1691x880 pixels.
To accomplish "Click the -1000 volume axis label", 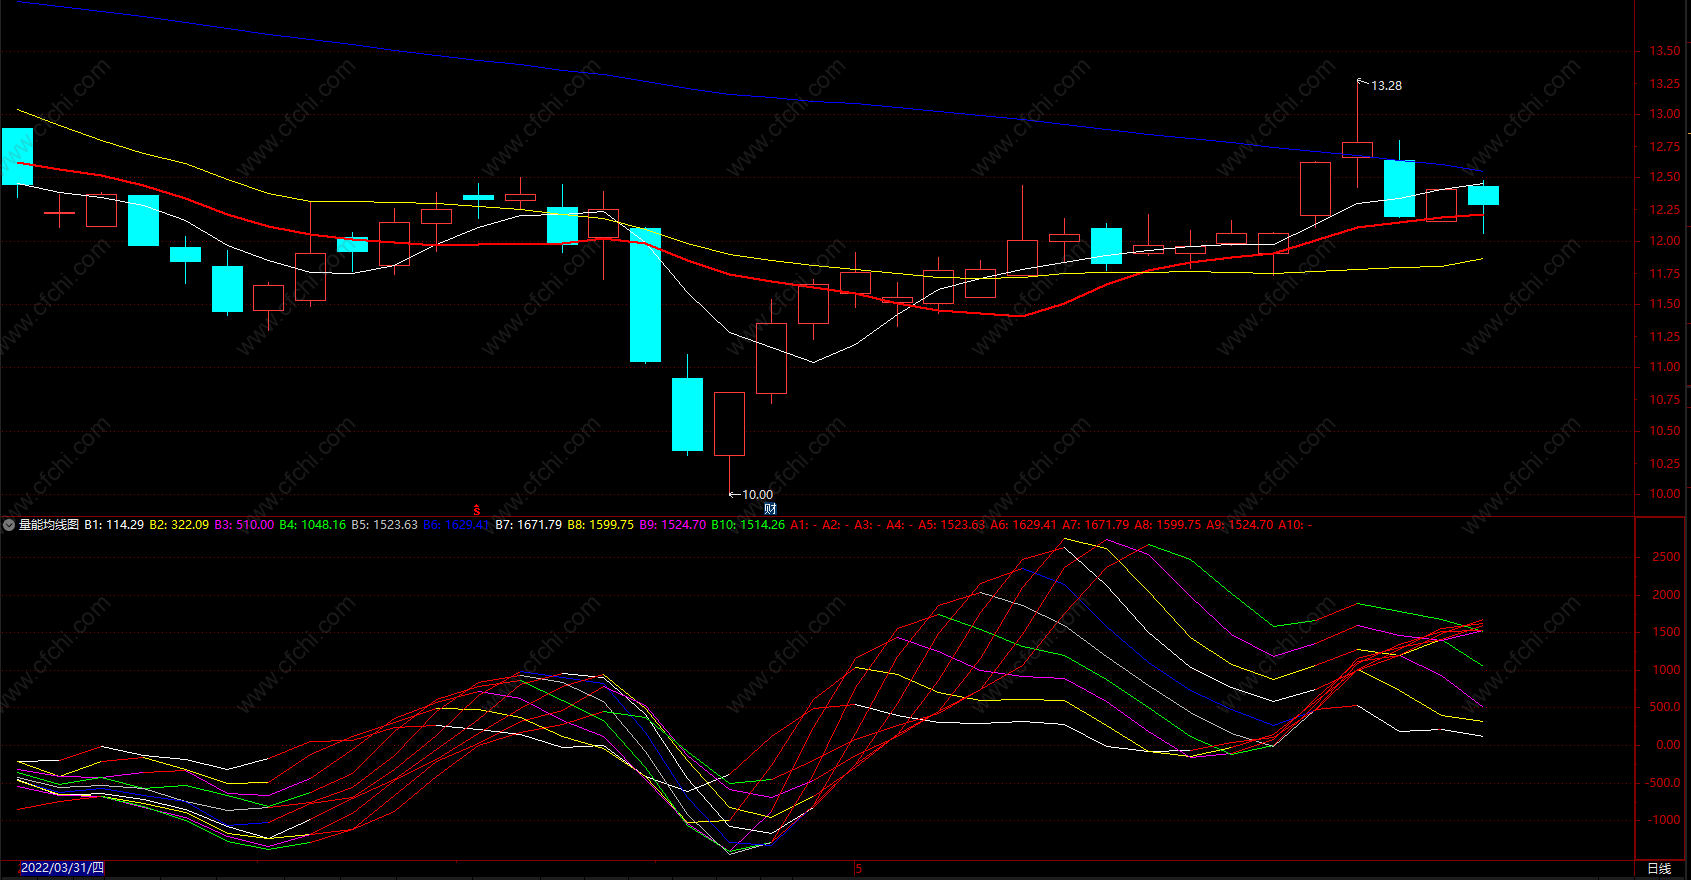I will 1665,820.
